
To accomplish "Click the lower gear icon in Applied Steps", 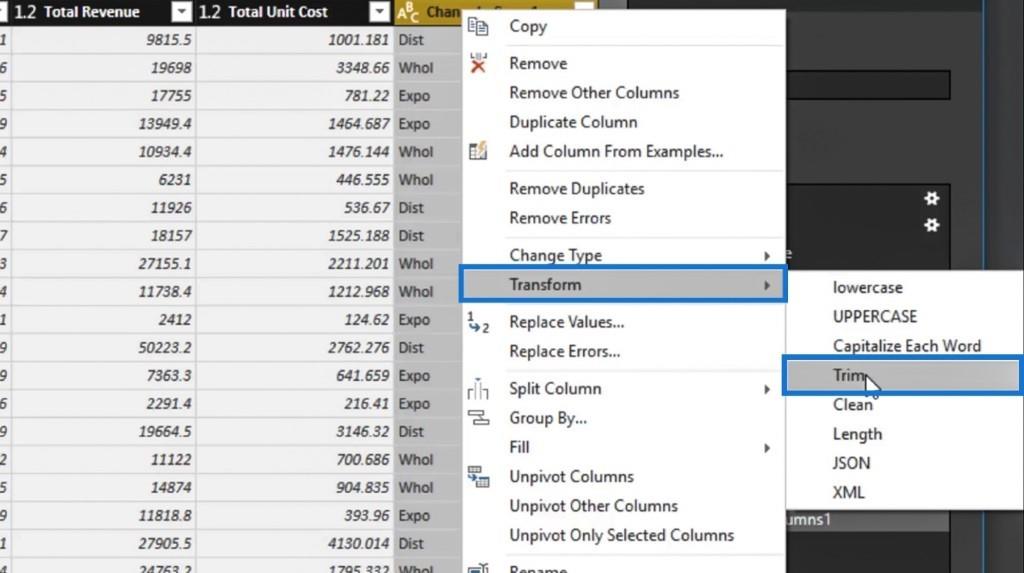I will tap(932, 225).
